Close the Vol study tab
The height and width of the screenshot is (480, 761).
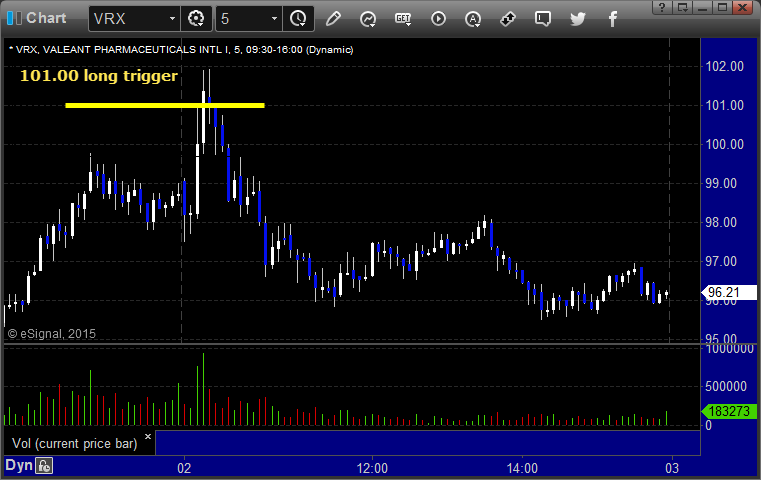[x=148, y=436]
